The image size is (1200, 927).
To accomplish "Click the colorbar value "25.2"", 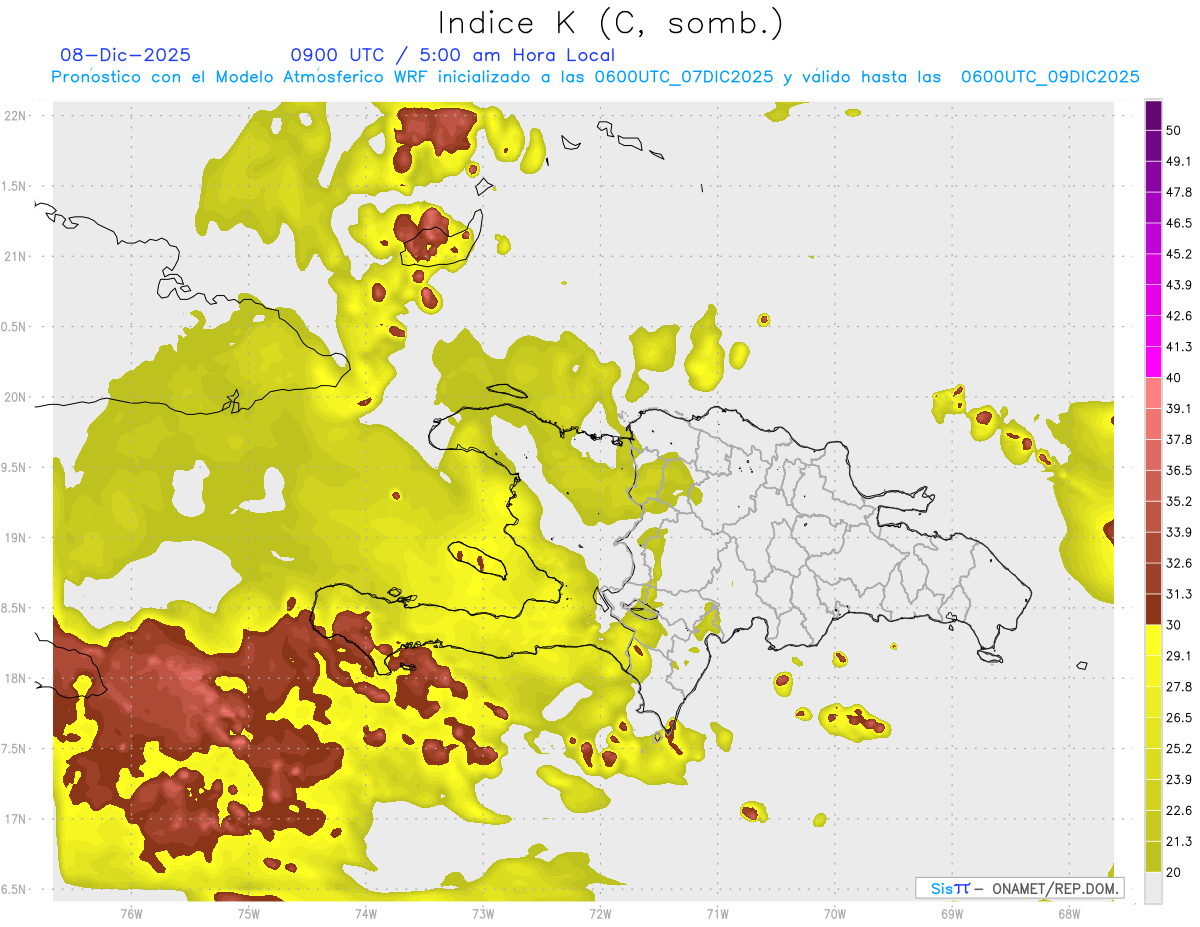I will coord(1179,749).
